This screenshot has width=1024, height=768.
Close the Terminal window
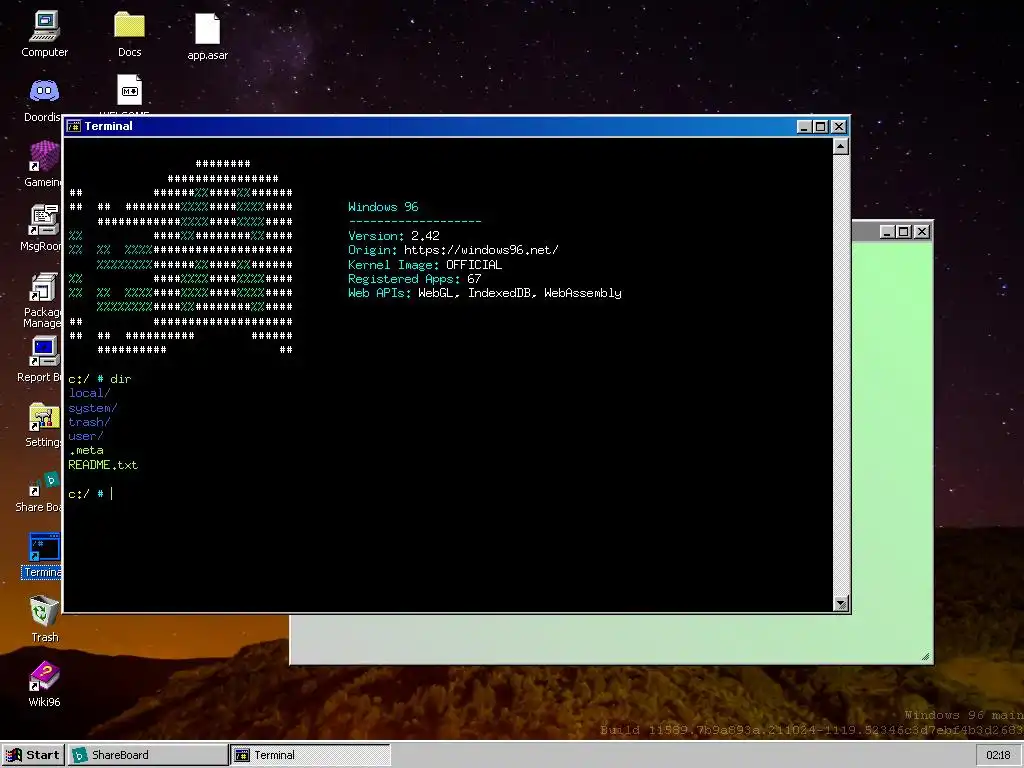click(839, 127)
